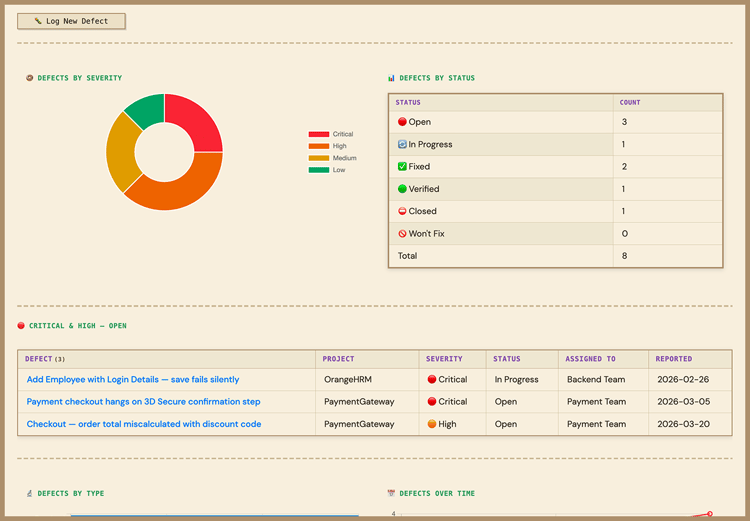Image resolution: width=750 pixels, height=521 pixels.
Task: Click the Defects by Type microscope icon
Action: point(30,493)
